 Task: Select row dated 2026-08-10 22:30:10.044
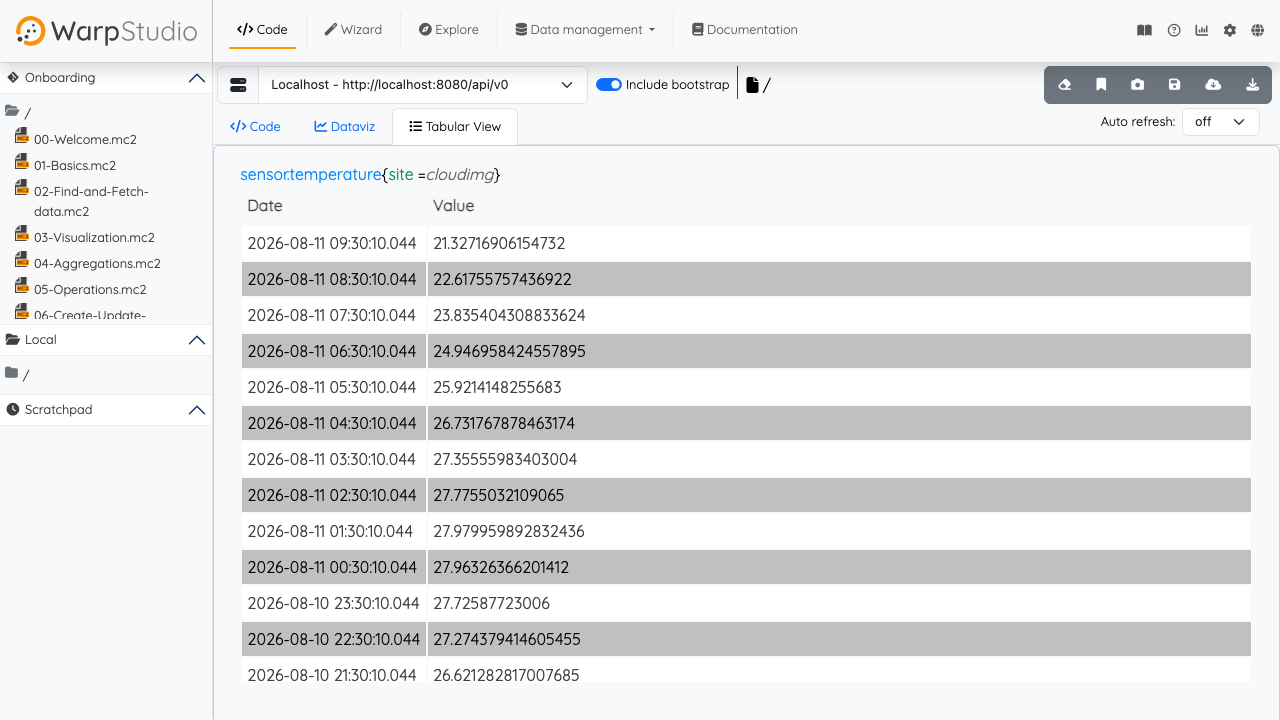(746, 639)
